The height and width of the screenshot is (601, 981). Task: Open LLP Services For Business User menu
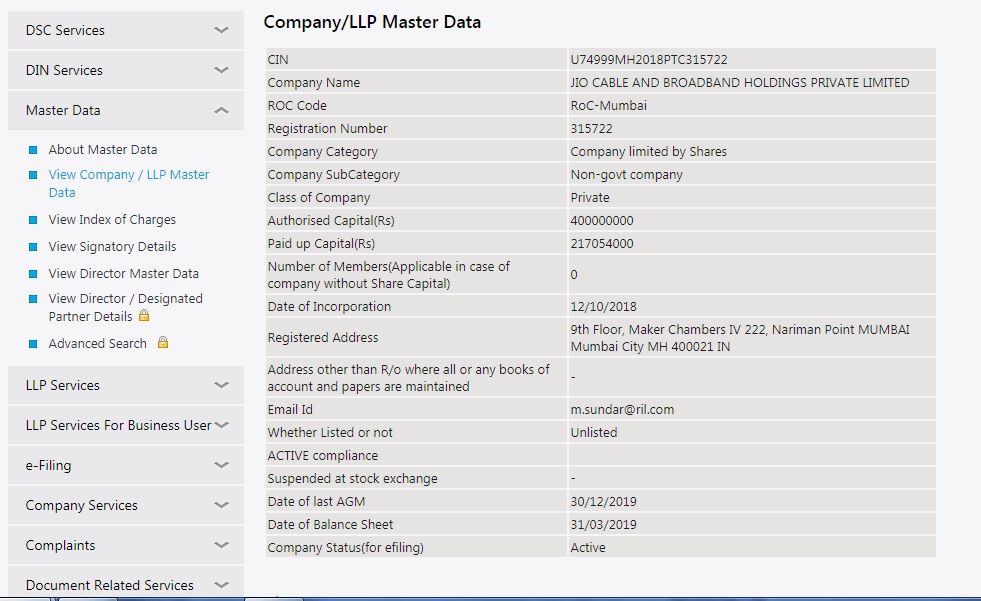(126, 425)
